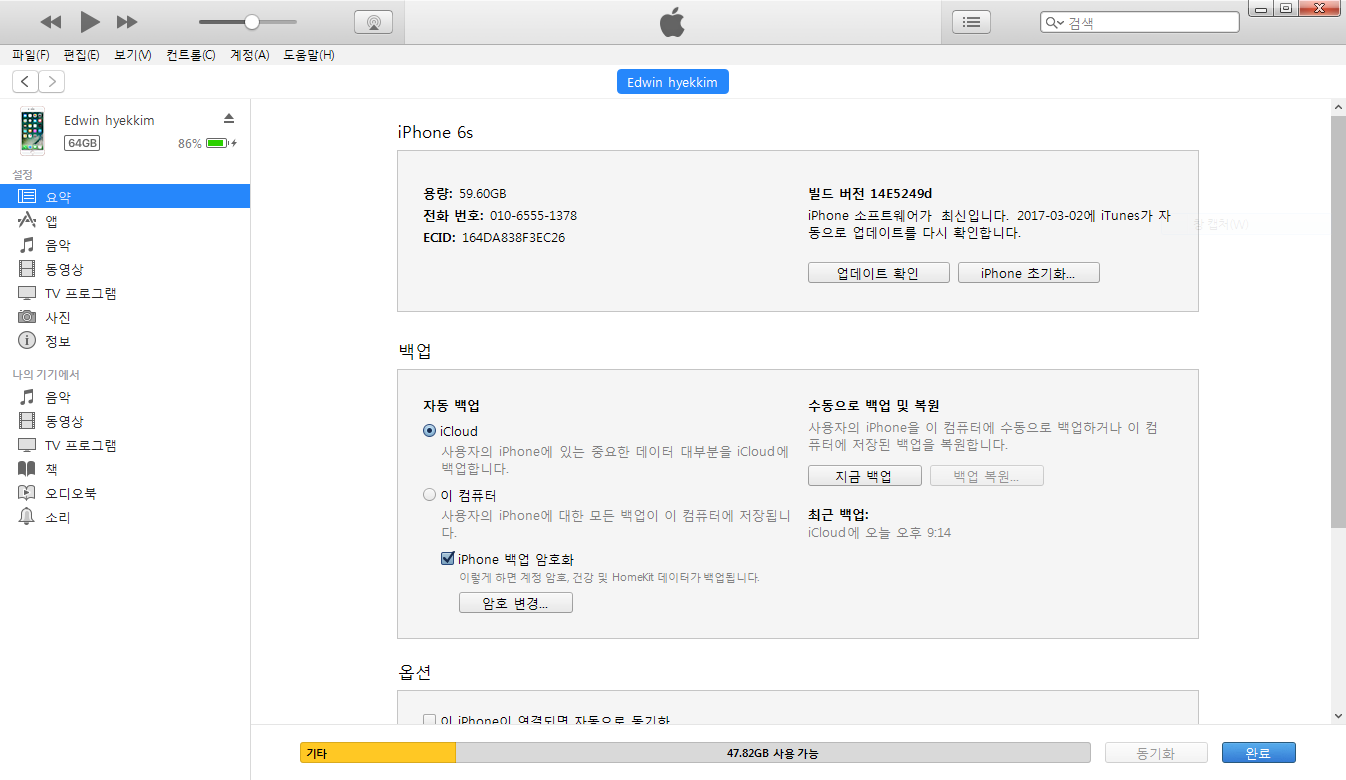1346x780 pixels.
Task: Click the 빌드 버전 14E5249d text
Action: [x=870, y=193]
